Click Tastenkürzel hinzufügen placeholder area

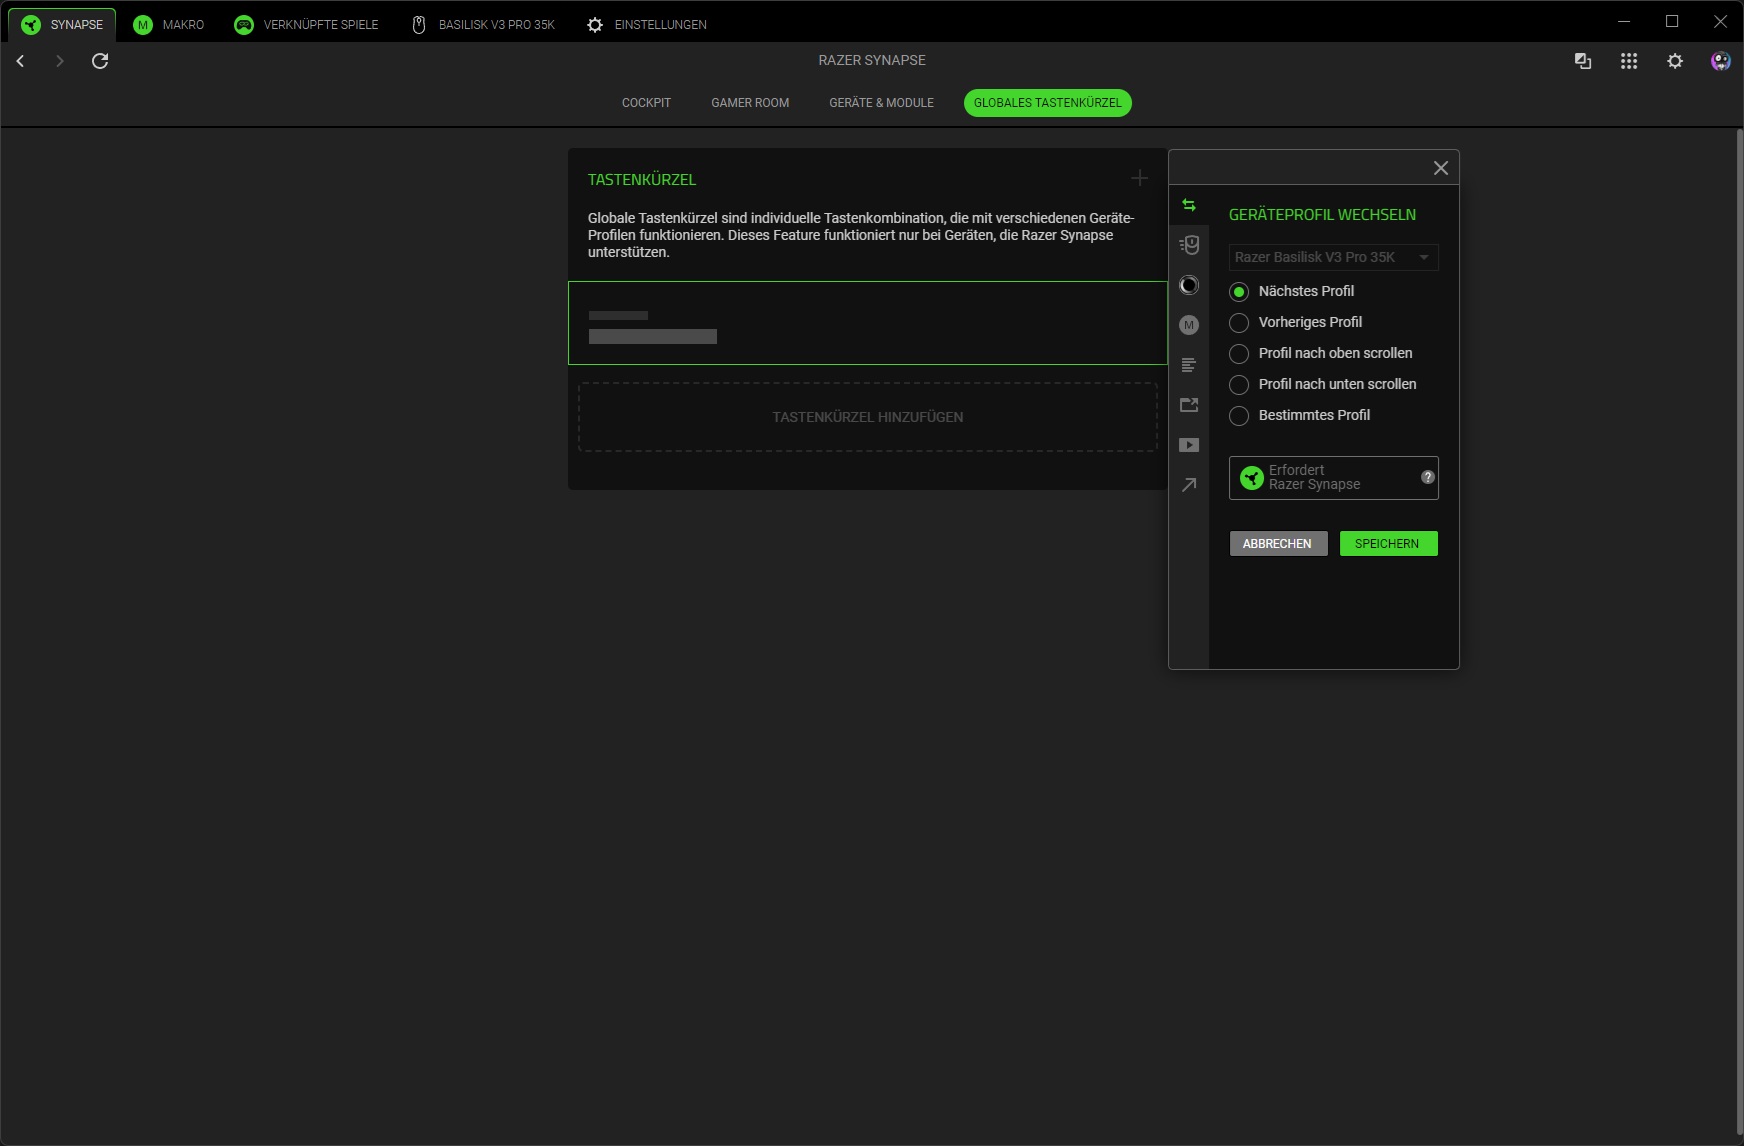[867, 417]
